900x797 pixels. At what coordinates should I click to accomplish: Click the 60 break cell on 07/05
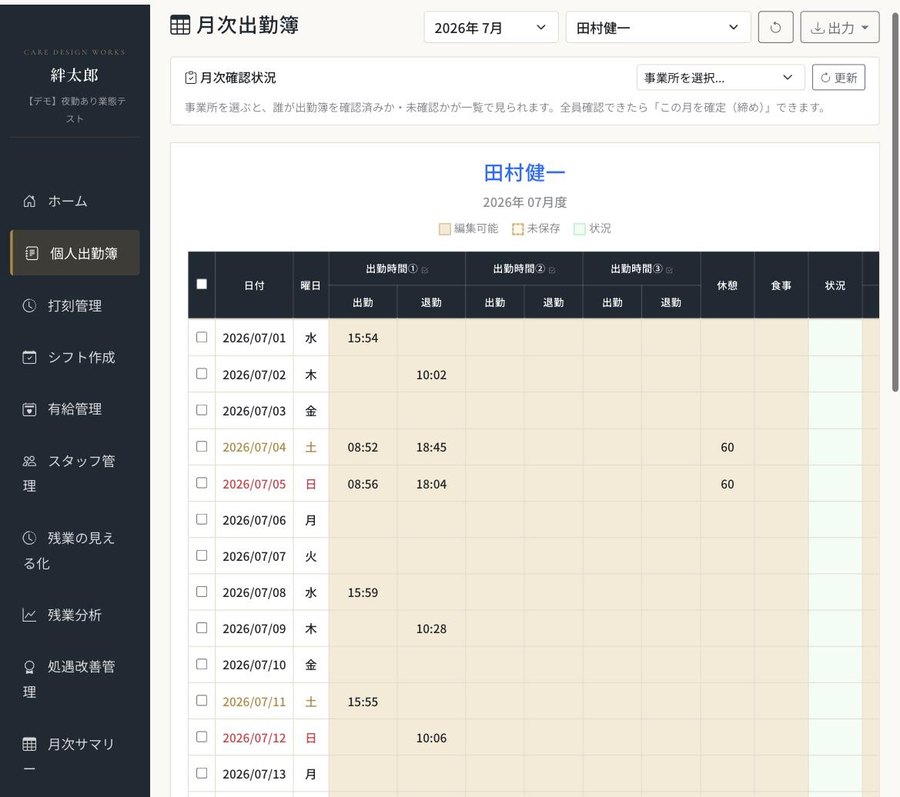[727, 484]
